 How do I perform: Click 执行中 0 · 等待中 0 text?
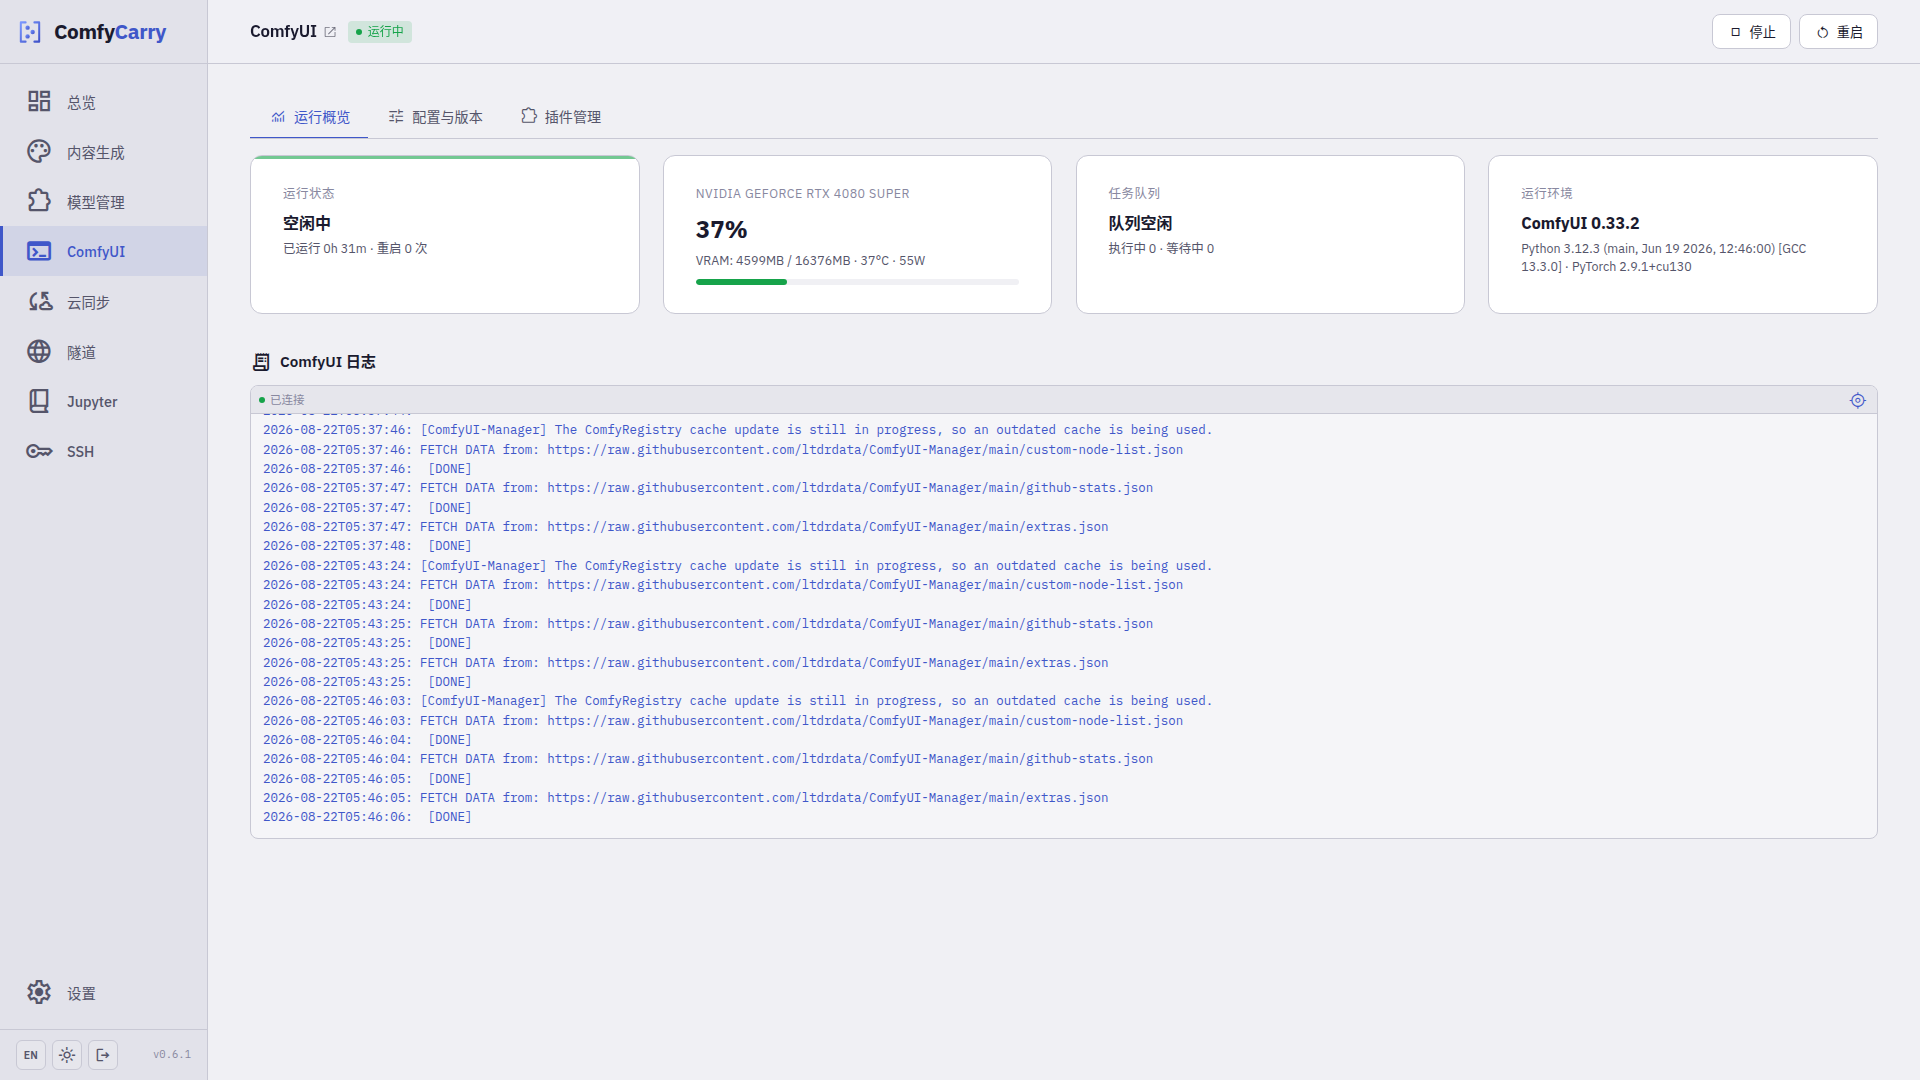tap(1161, 249)
